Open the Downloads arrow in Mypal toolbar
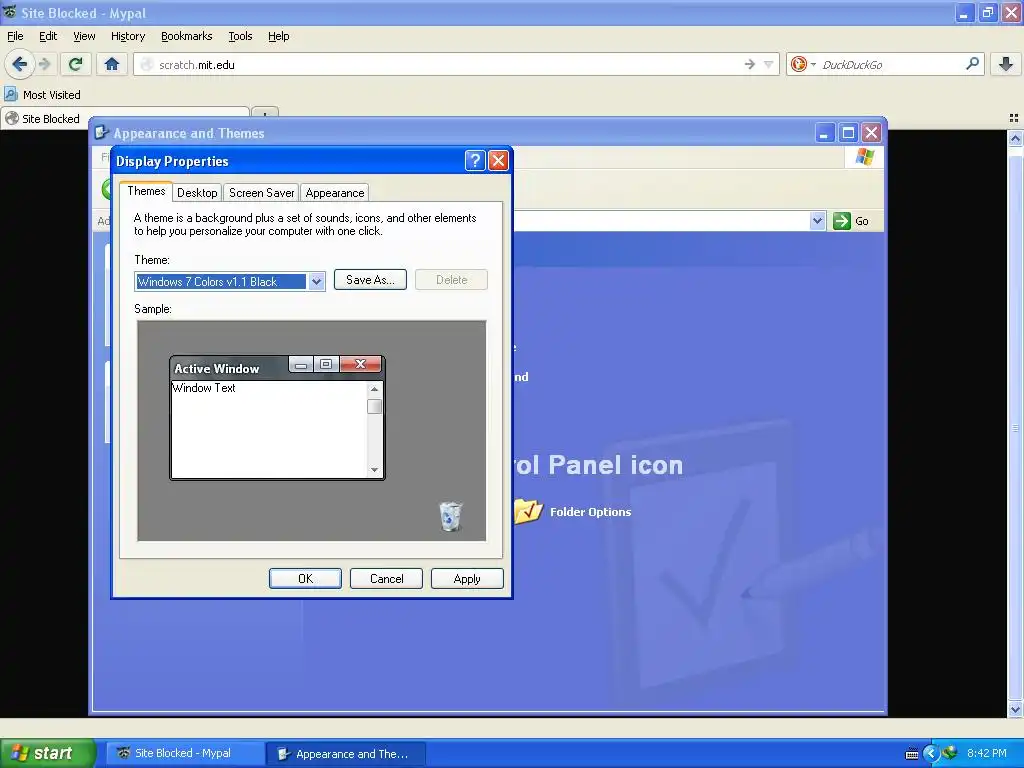This screenshot has width=1024, height=768. (1005, 64)
